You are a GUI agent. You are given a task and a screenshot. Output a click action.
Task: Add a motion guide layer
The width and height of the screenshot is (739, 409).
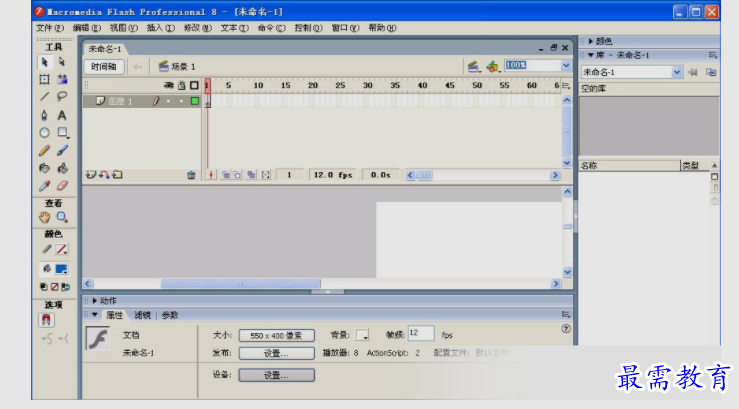104,175
